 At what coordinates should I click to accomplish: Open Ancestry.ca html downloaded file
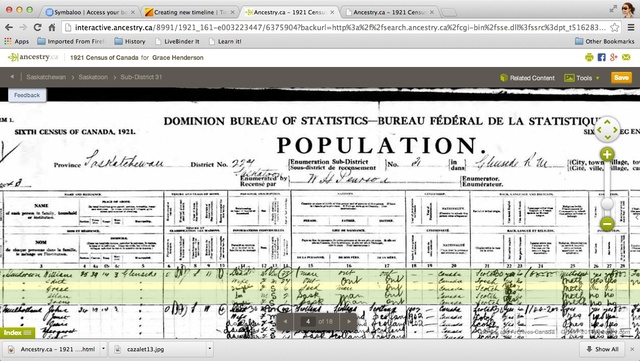(52, 349)
